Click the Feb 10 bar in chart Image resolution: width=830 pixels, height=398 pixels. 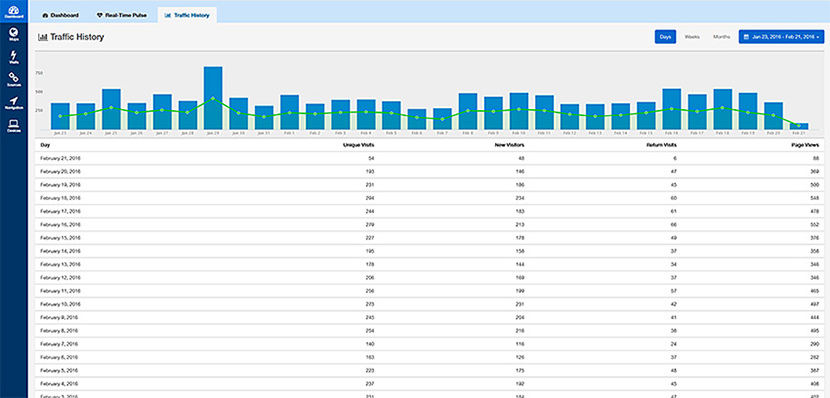tap(519, 111)
